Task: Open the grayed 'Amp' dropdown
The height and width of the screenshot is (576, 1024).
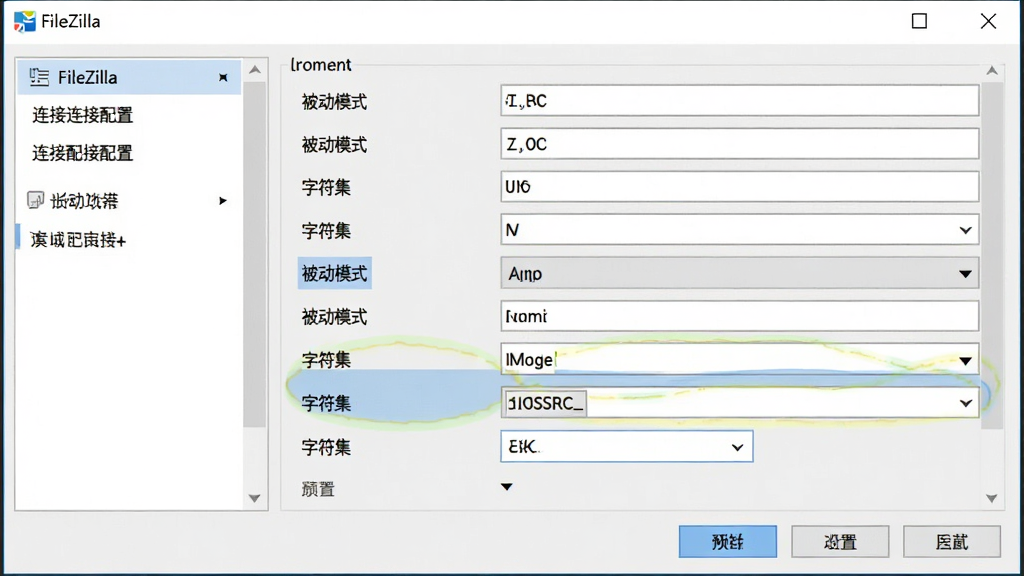Action: tap(739, 273)
